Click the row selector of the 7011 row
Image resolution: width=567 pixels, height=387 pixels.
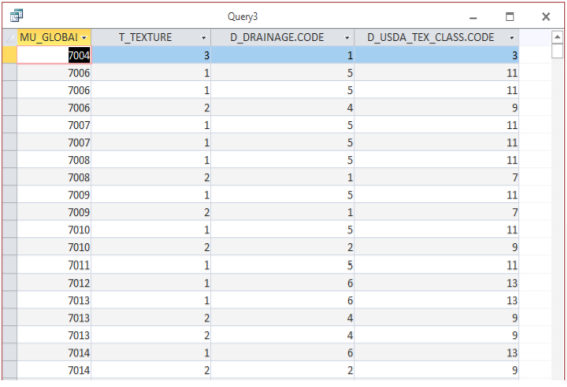[x=10, y=265]
